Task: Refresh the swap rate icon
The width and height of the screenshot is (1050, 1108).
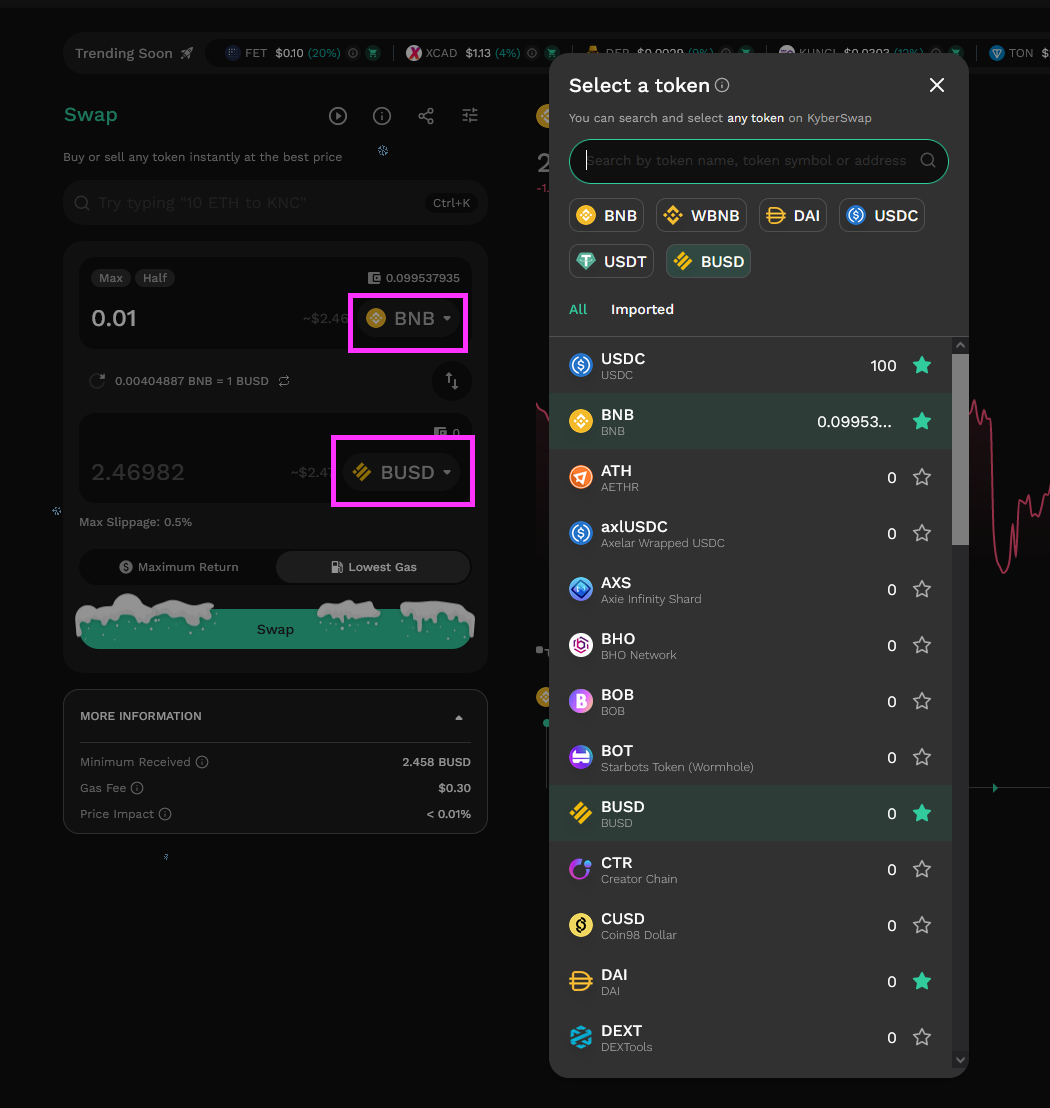Action: [x=97, y=381]
